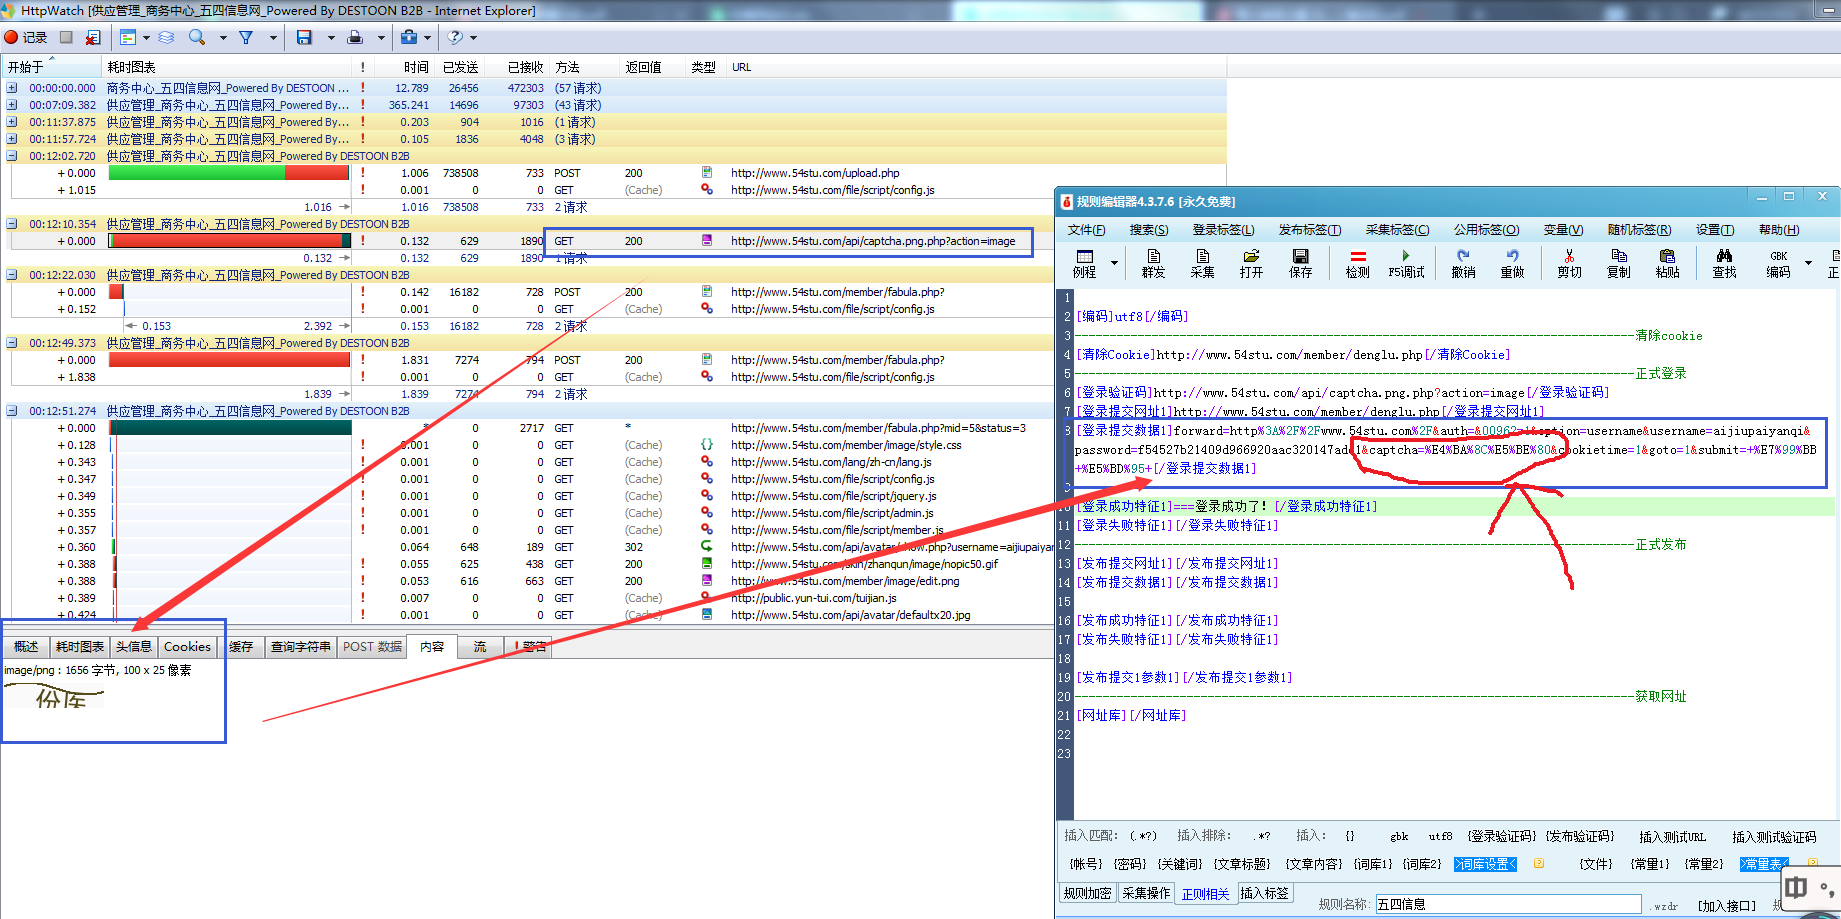
Task: Click the 词库设置 highlighted link
Action: (x=1484, y=864)
